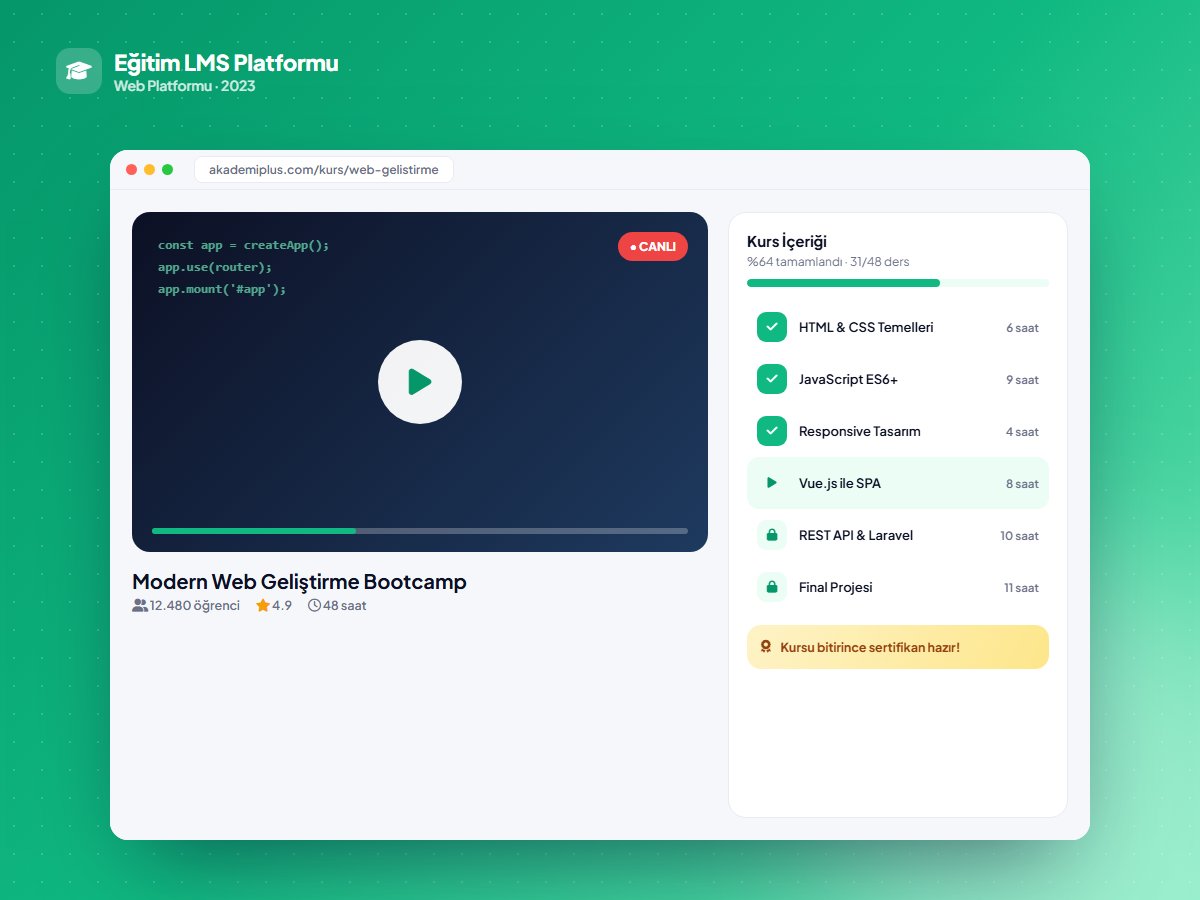The height and width of the screenshot is (900, 1200).
Task: Click lock icon on REST API & Laravel
Action: click(x=772, y=535)
